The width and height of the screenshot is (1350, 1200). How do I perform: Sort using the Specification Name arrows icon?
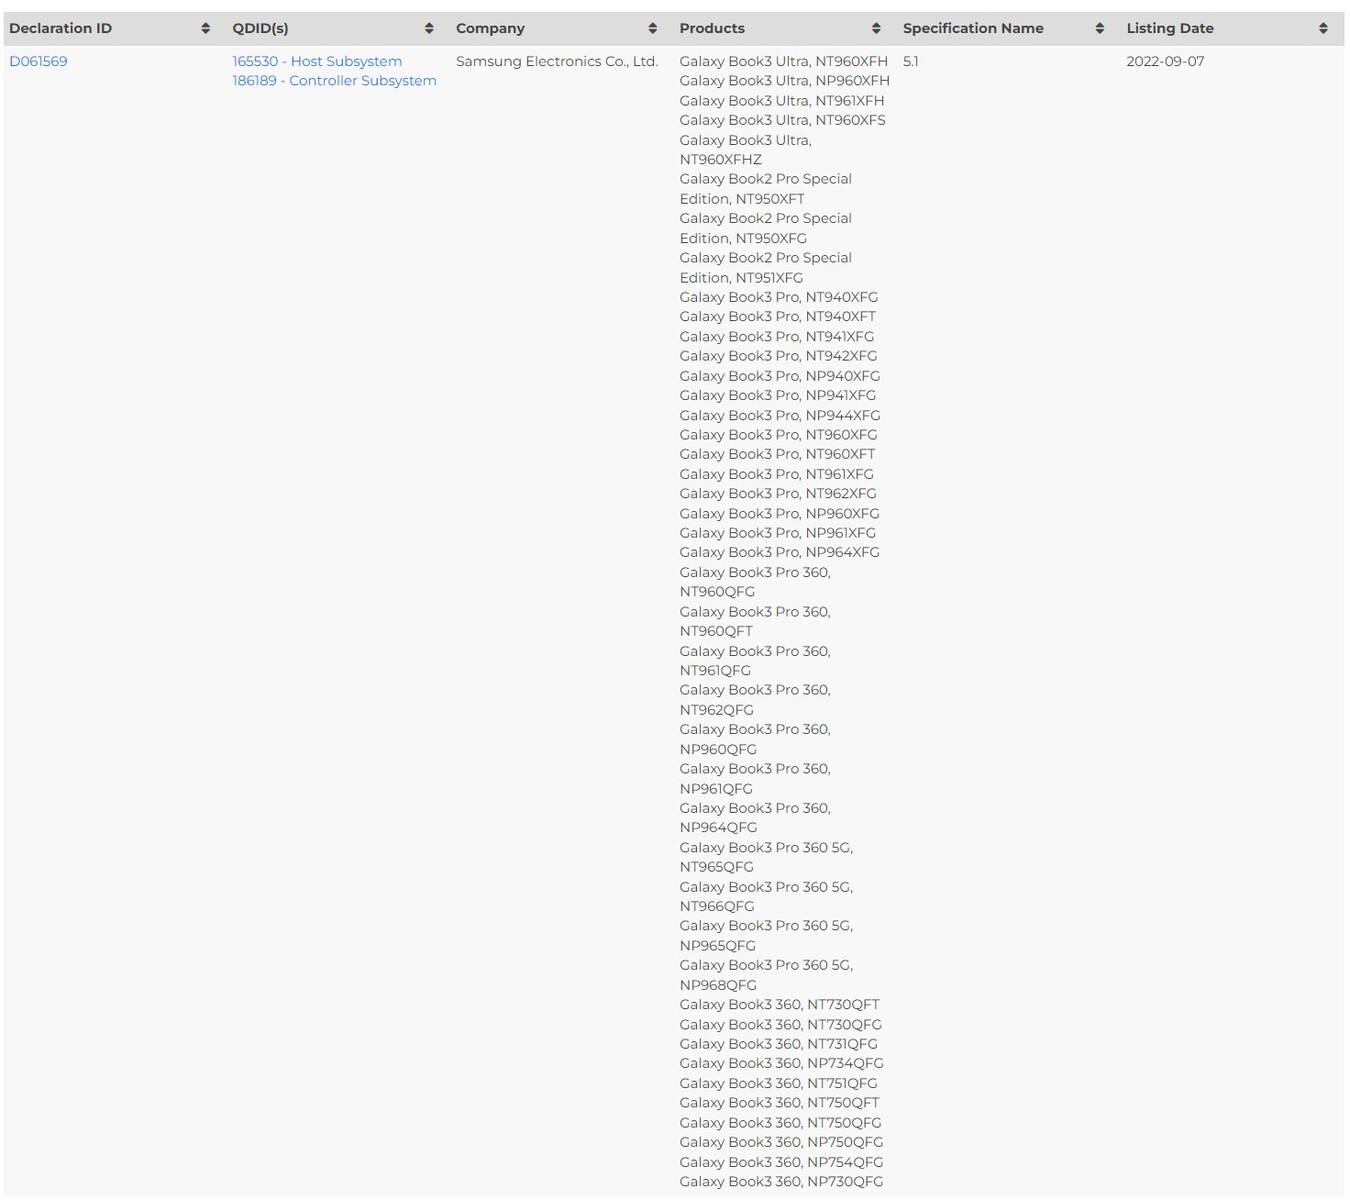tap(1100, 29)
